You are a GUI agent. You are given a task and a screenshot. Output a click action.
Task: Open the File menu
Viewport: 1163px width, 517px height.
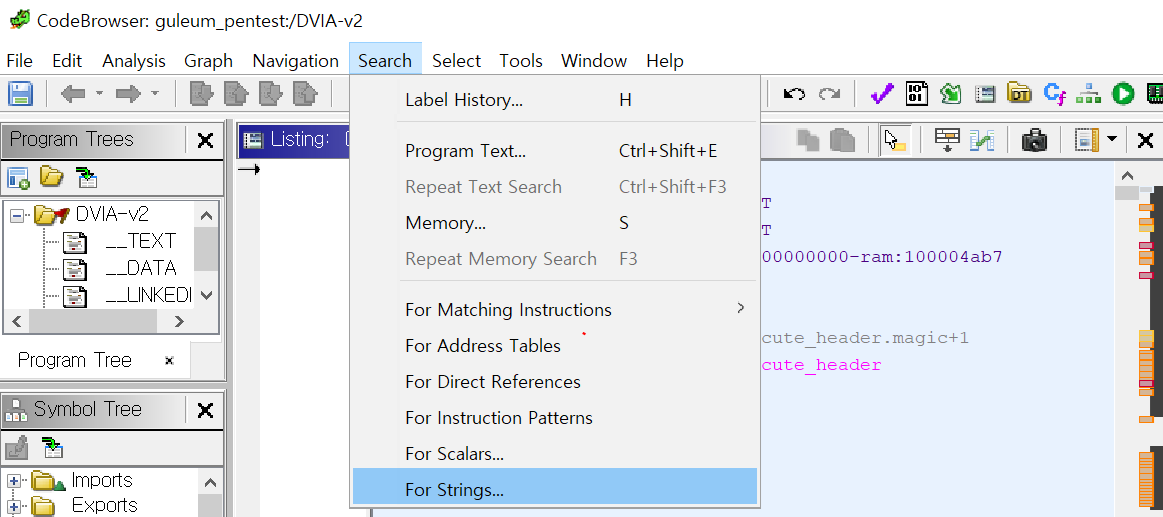[x=19, y=61]
